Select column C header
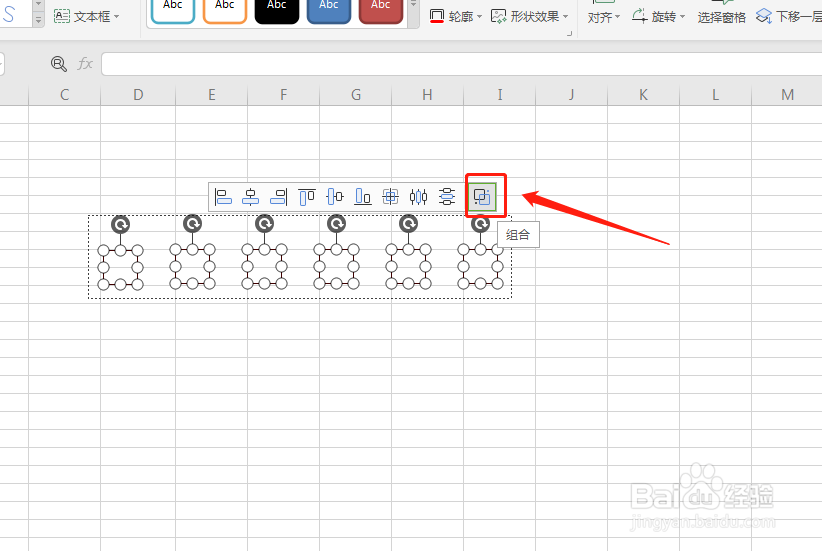 pos(64,95)
